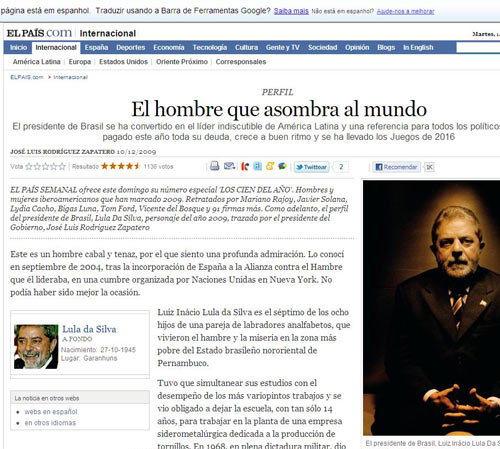Click the author name José Luis Rodríguez Zapatero
500x449 pixels.
pos(62,152)
